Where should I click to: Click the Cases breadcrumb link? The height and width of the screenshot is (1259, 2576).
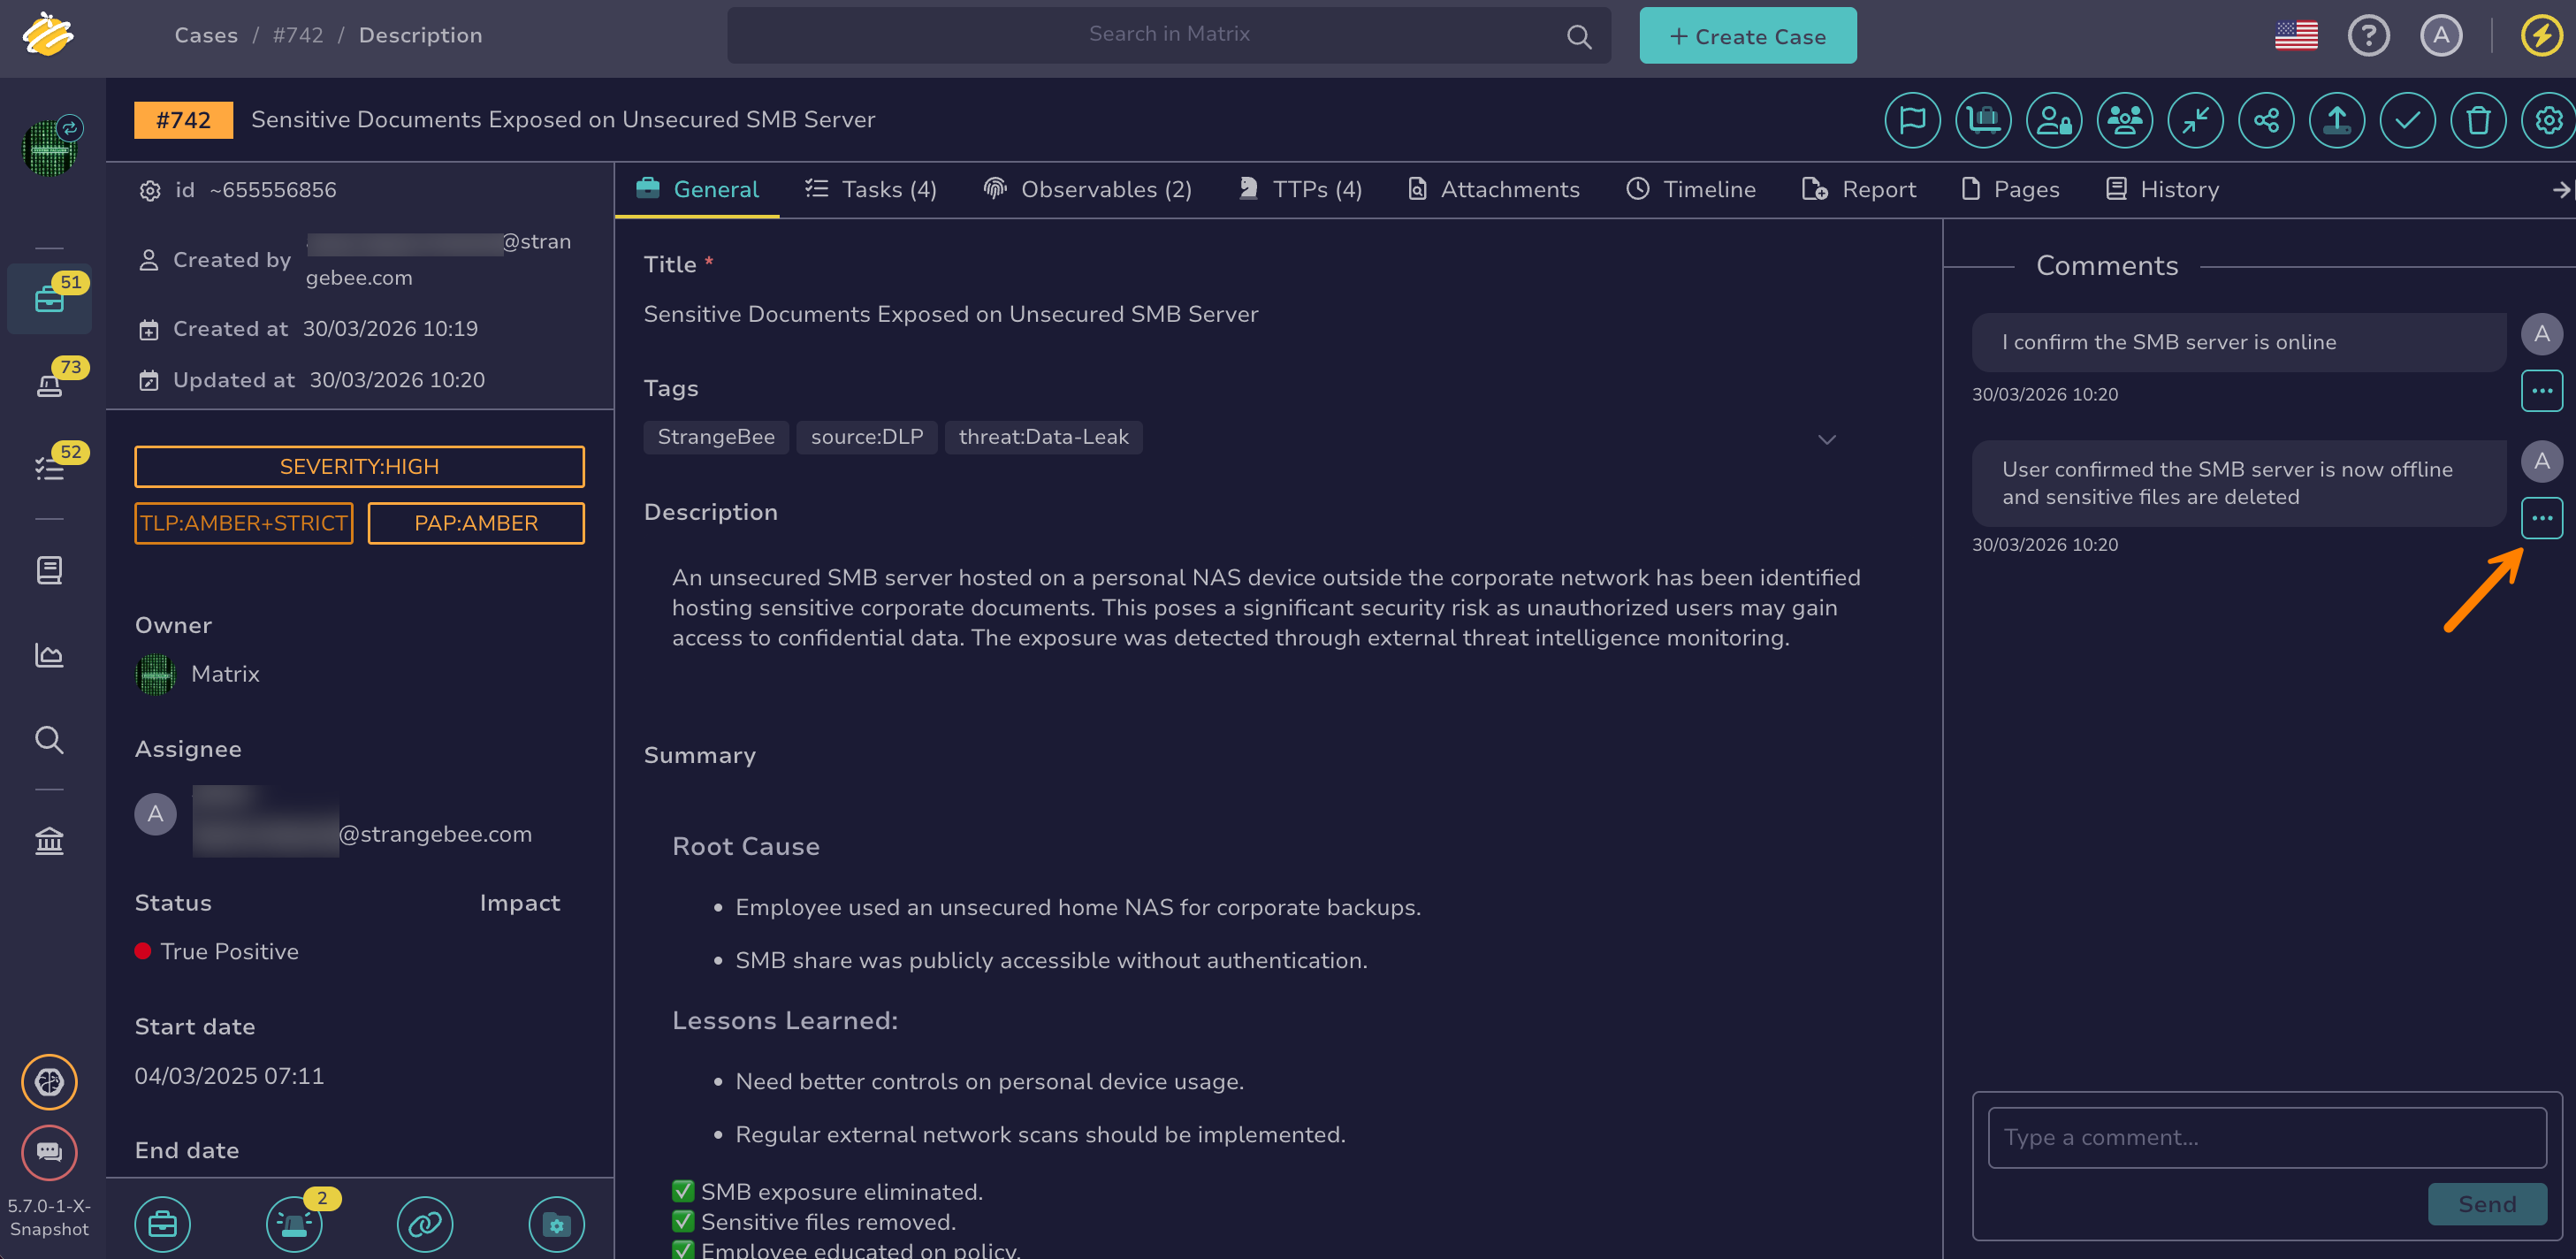206,35
